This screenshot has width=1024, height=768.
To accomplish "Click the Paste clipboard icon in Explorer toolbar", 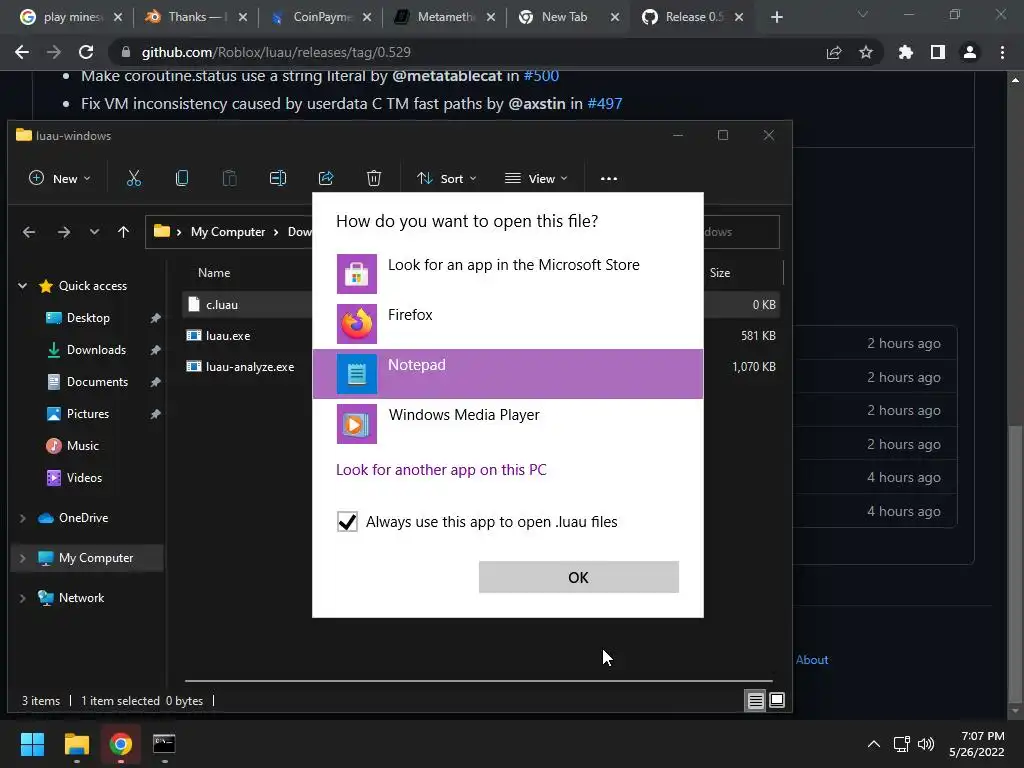I will click(x=229, y=178).
